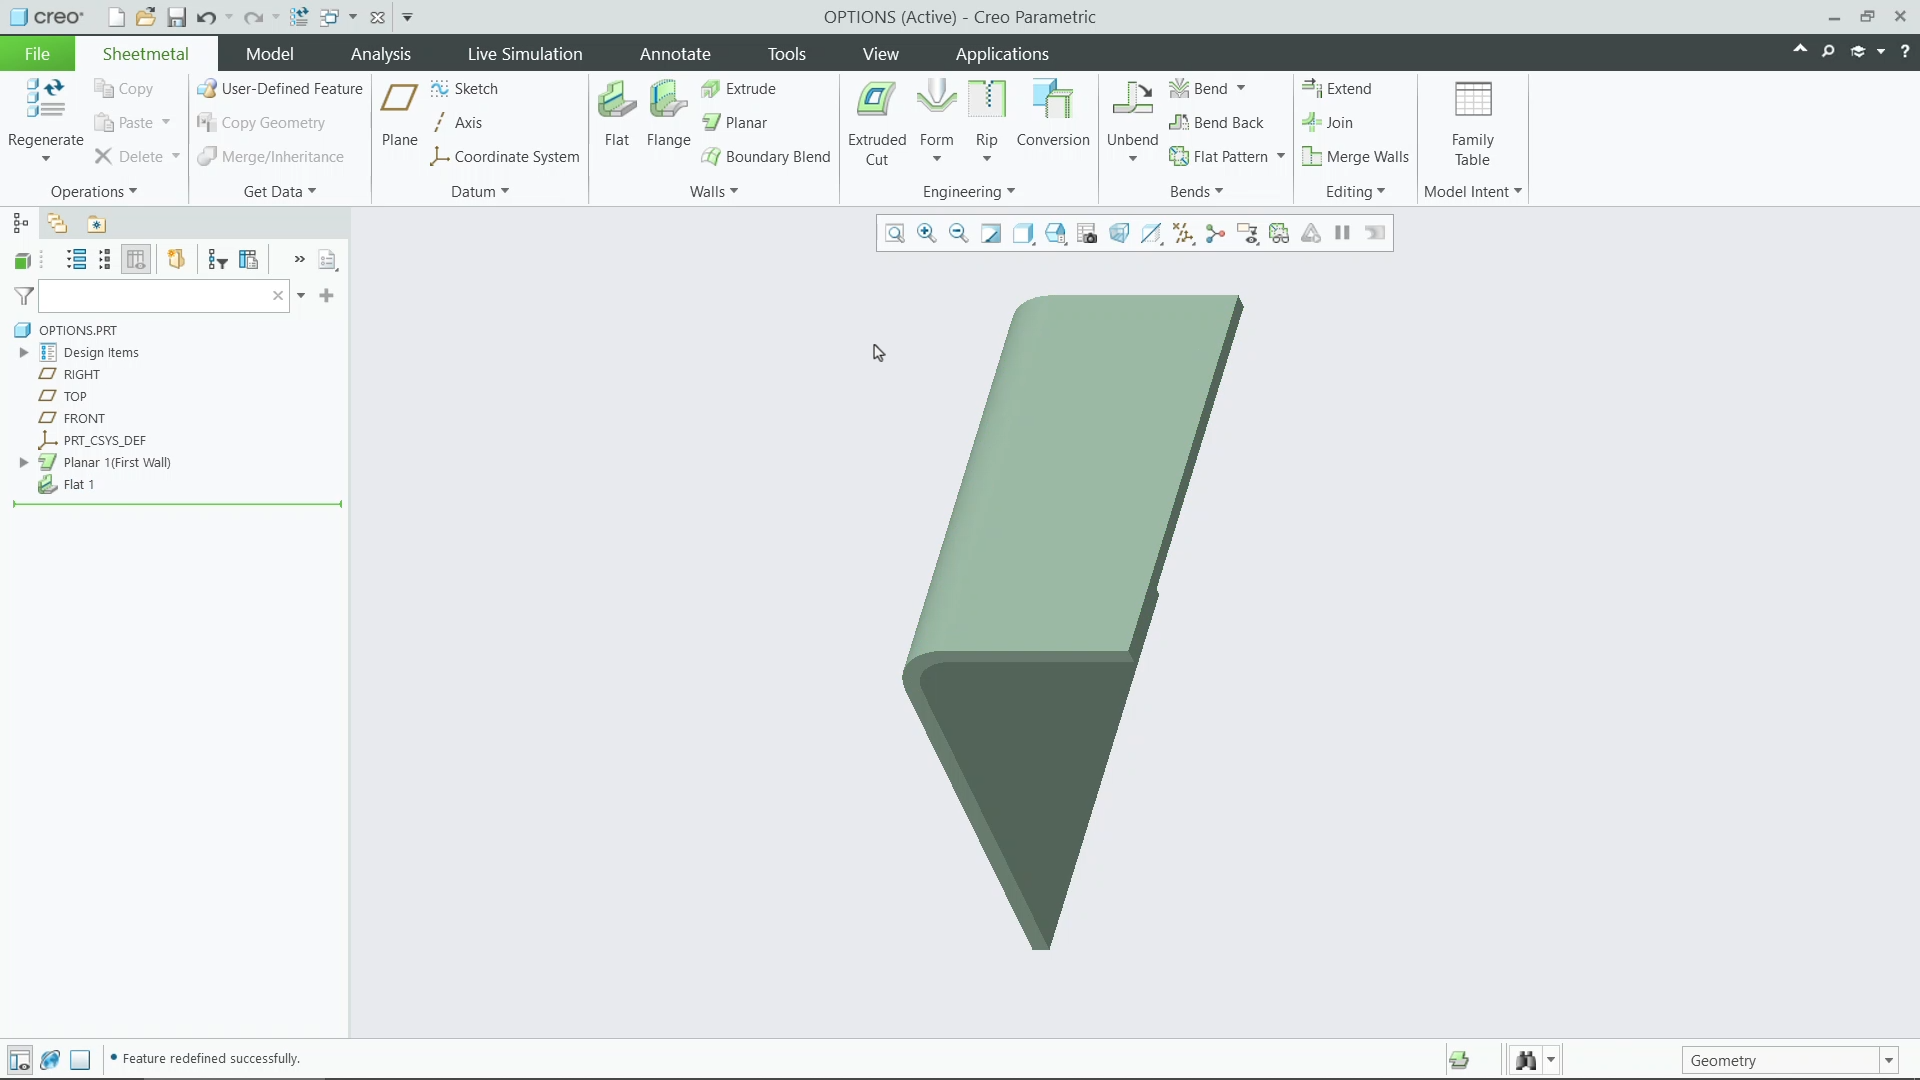Screen dimensions: 1920x1080
Task: Select the Sketch tool
Action: [465, 88]
